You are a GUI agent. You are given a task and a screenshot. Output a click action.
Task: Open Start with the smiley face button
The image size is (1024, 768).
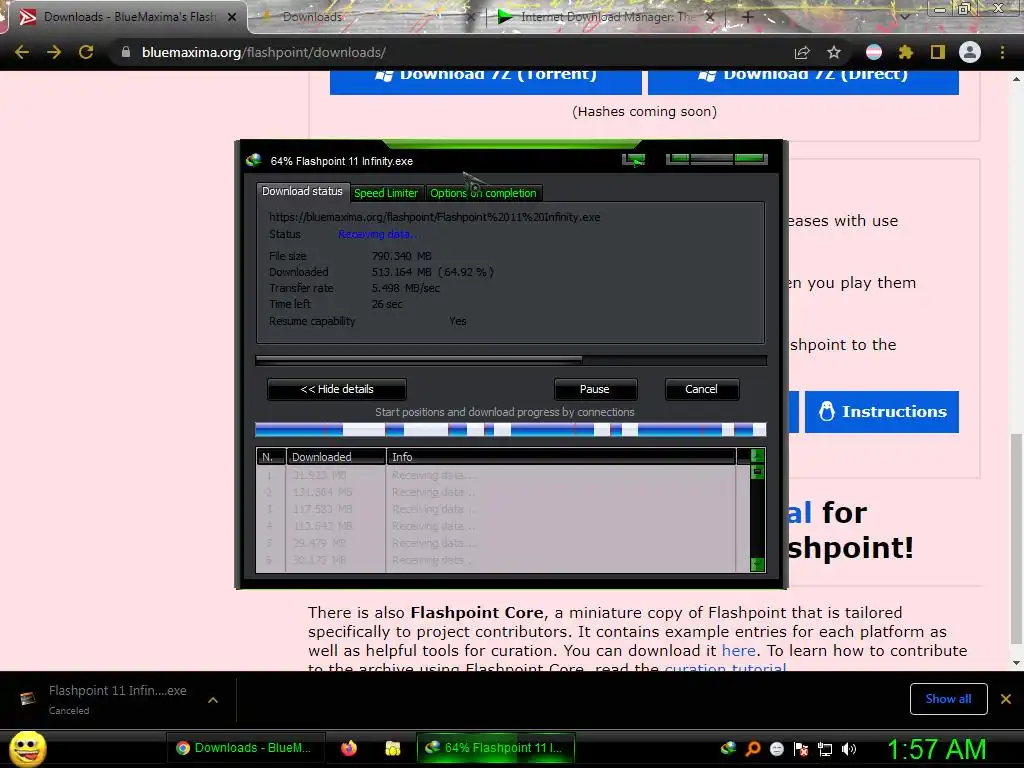pyautogui.click(x=27, y=748)
